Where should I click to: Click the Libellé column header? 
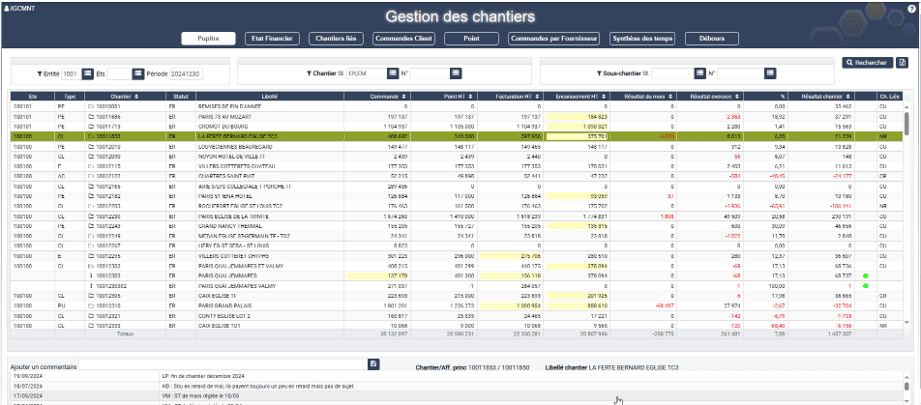click(269, 96)
